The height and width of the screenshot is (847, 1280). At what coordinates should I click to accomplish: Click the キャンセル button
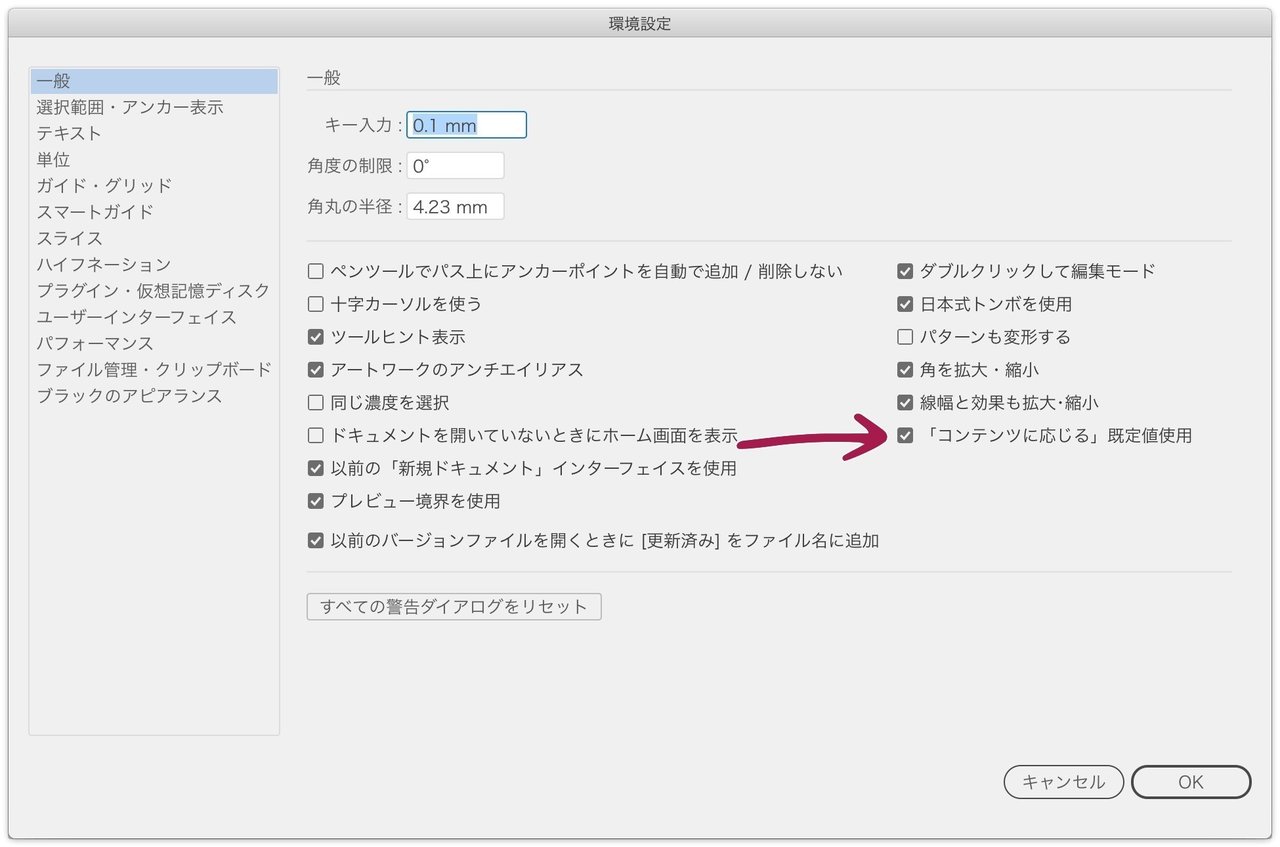(x=1064, y=782)
